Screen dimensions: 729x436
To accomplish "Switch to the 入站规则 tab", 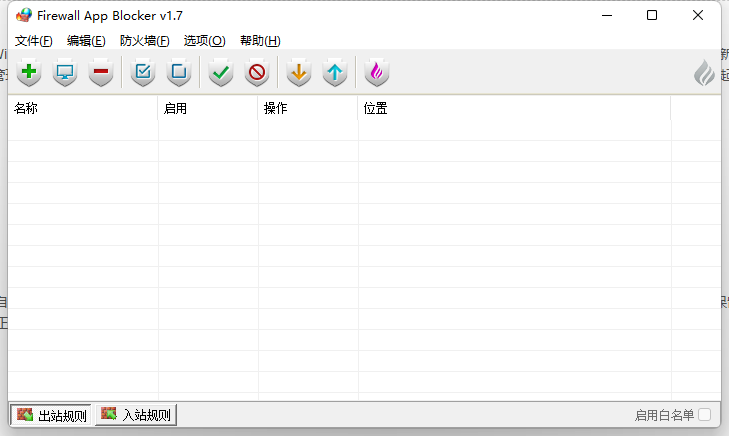I will pyautogui.click(x=136, y=415).
